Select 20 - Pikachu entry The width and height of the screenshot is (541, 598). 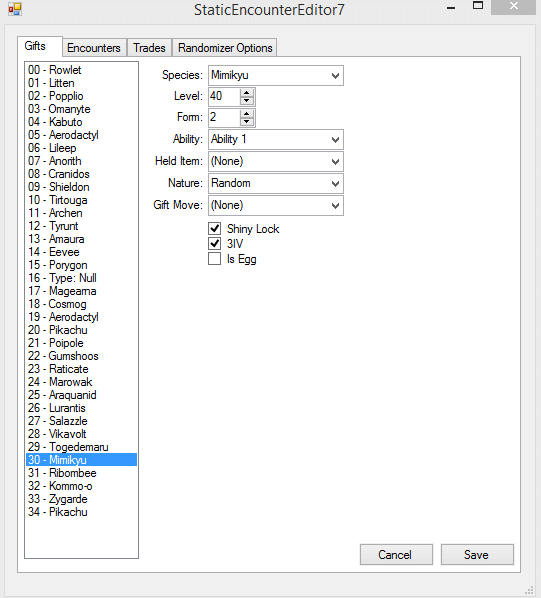click(x=81, y=330)
